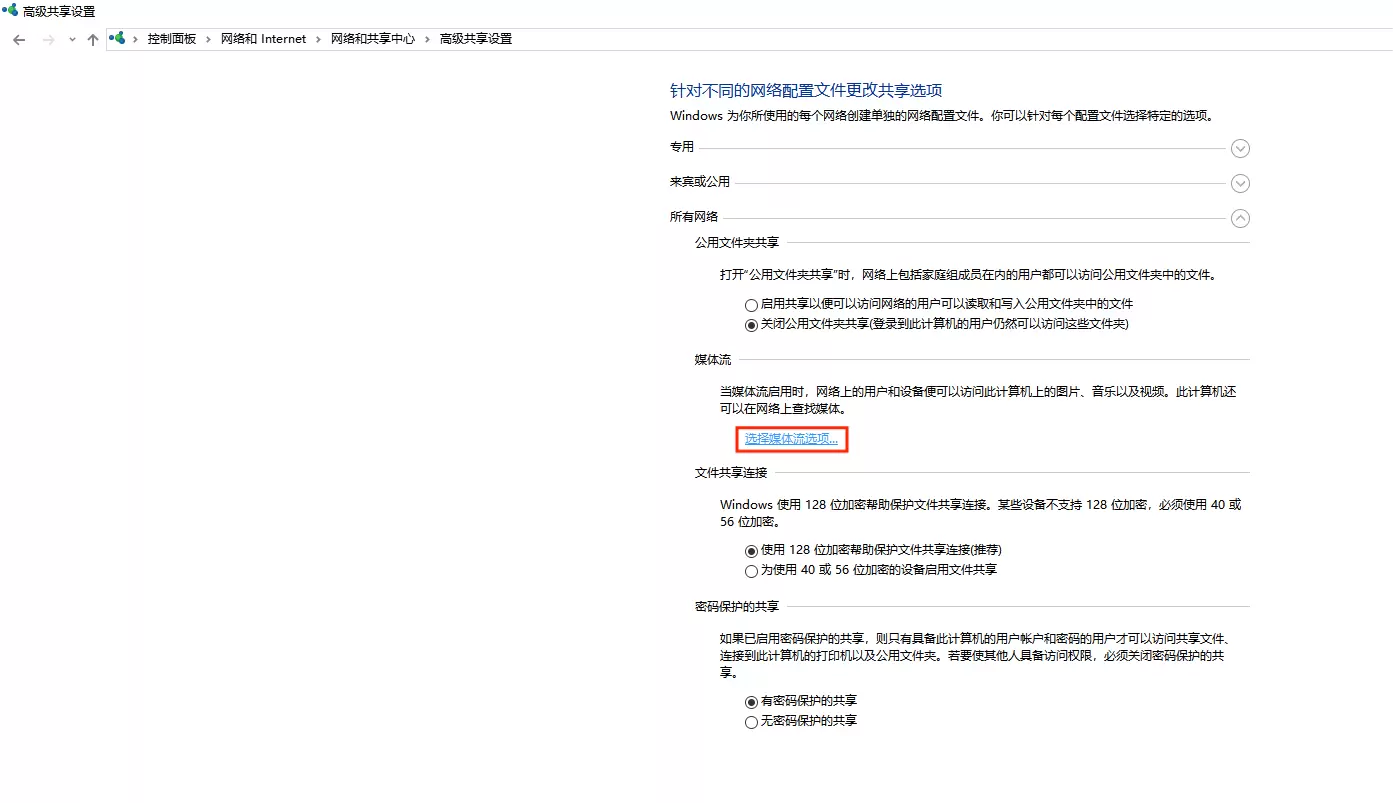Select 关闭公用文件夹共享 radio option
1393x803 pixels.
pos(751,325)
